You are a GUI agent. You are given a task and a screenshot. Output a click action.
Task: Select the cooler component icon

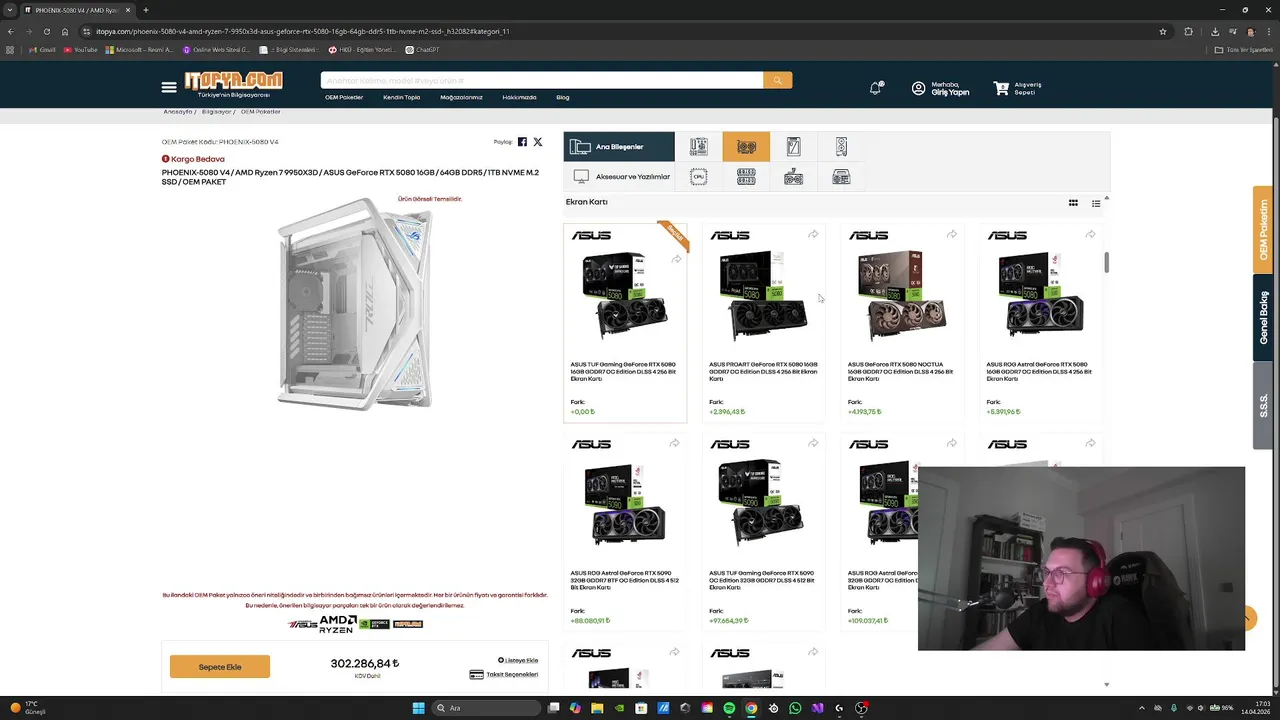(x=793, y=176)
